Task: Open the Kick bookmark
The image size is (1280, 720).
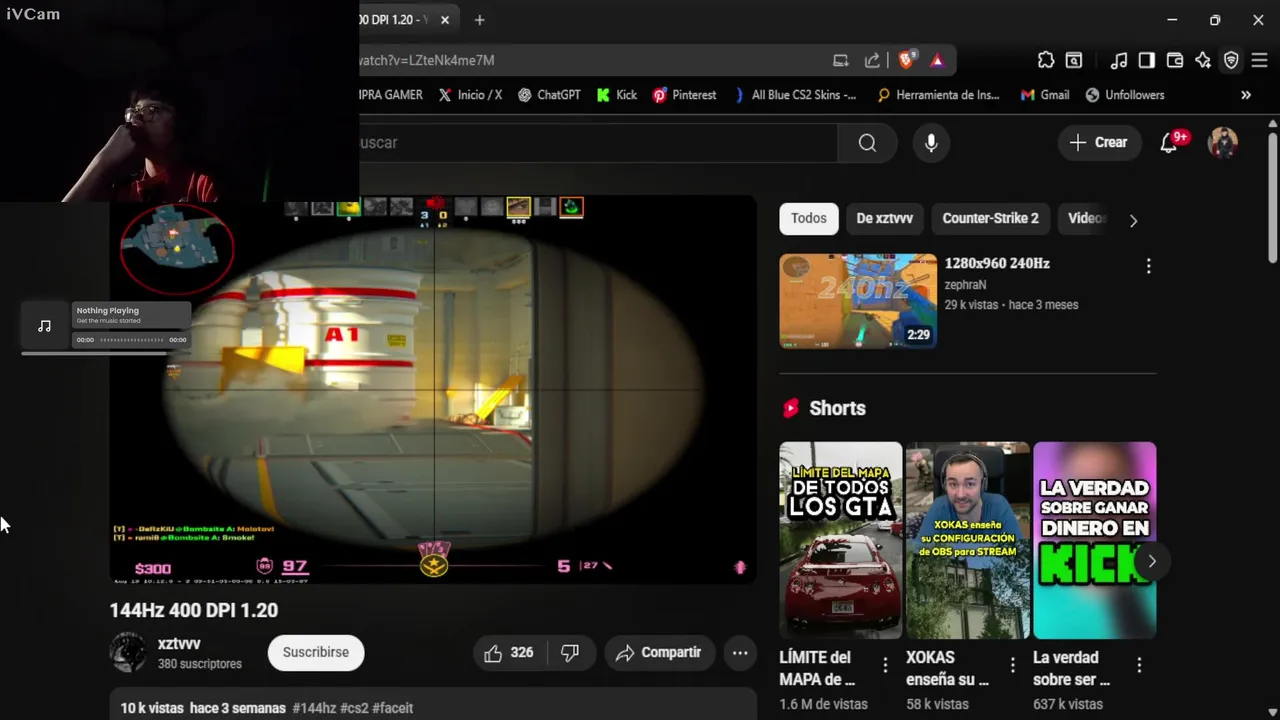Action: [617, 95]
